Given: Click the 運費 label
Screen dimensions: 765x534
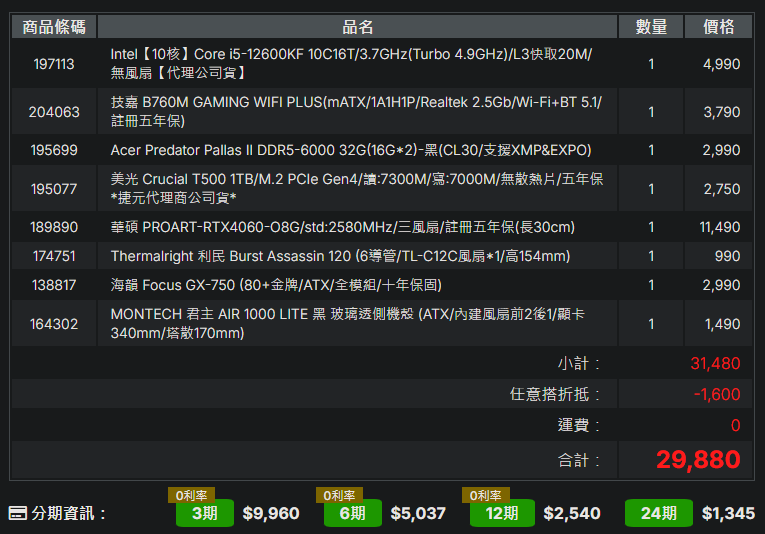Looking at the screenshot, I should click(x=579, y=425).
